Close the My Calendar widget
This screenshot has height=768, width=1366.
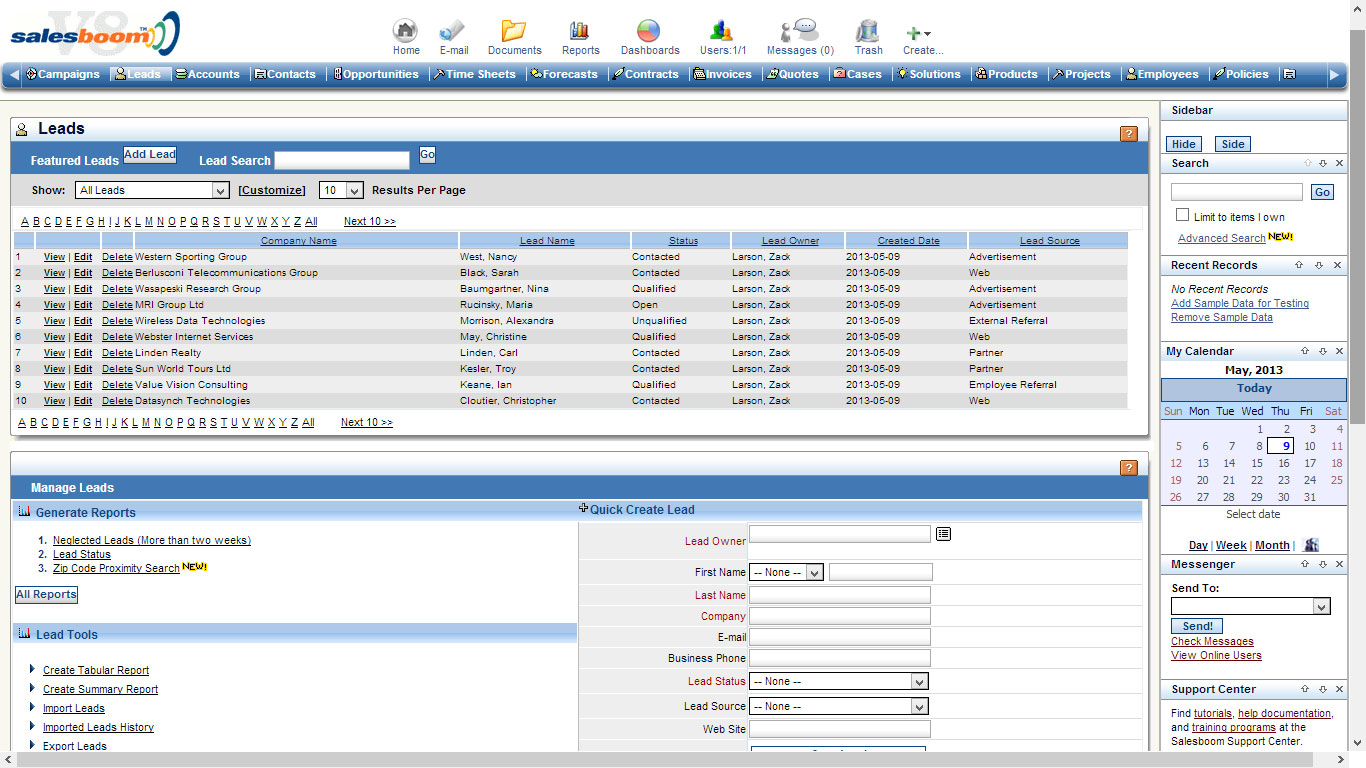pyautogui.click(x=1339, y=351)
